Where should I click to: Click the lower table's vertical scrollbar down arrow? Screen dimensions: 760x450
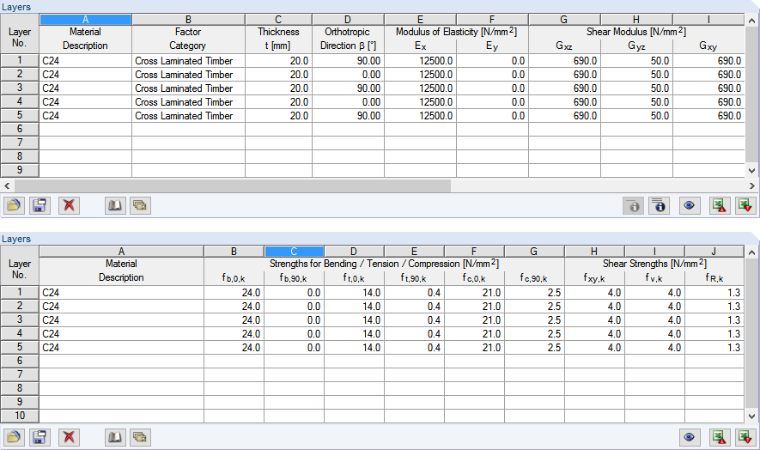(752, 416)
